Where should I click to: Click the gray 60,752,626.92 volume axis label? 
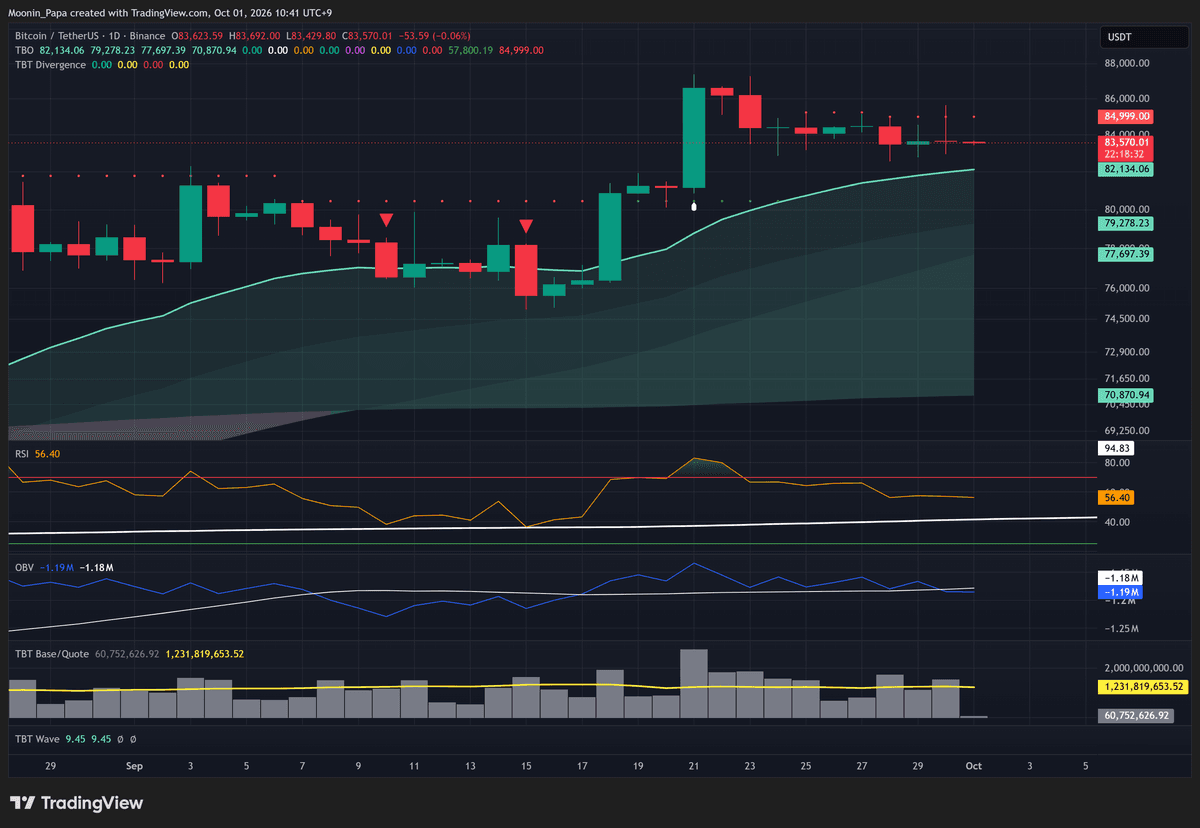pos(1134,716)
